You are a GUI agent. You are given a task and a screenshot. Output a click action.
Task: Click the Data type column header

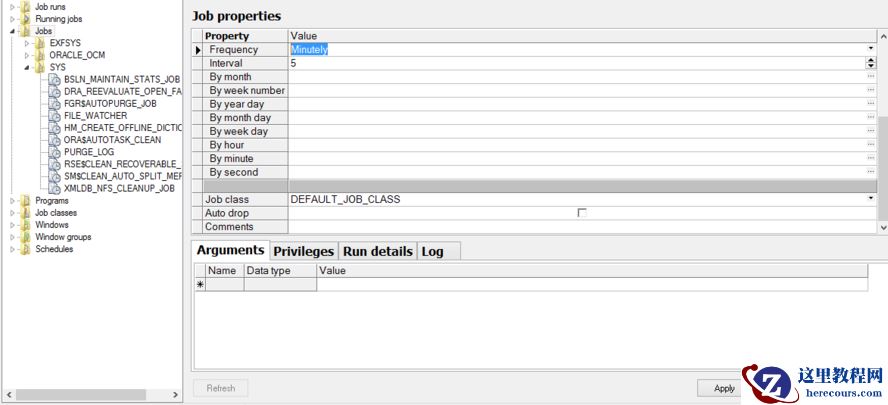tap(280, 271)
